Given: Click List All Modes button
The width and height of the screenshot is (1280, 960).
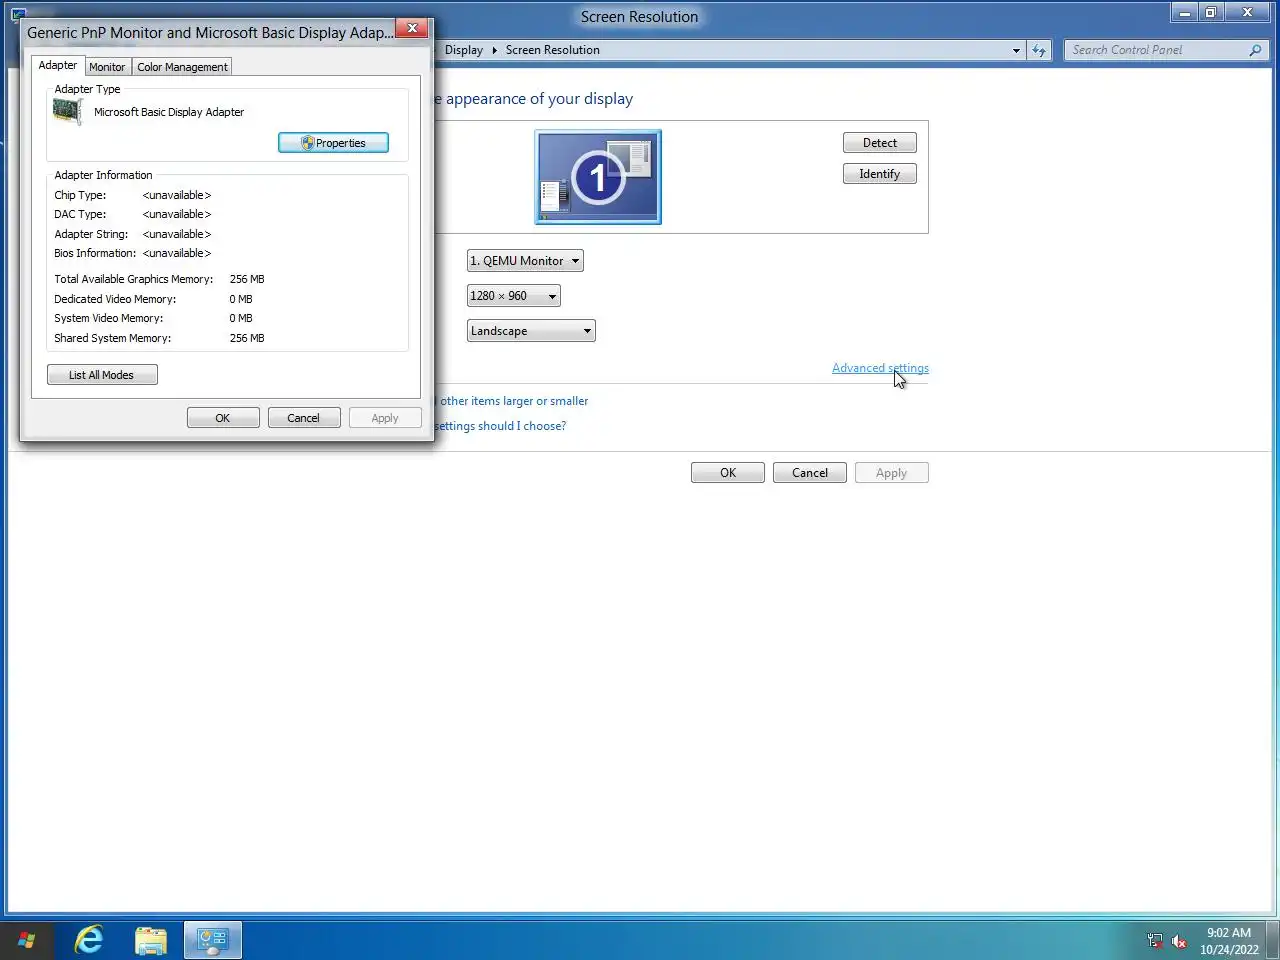Looking at the screenshot, I should click(102, 375).
